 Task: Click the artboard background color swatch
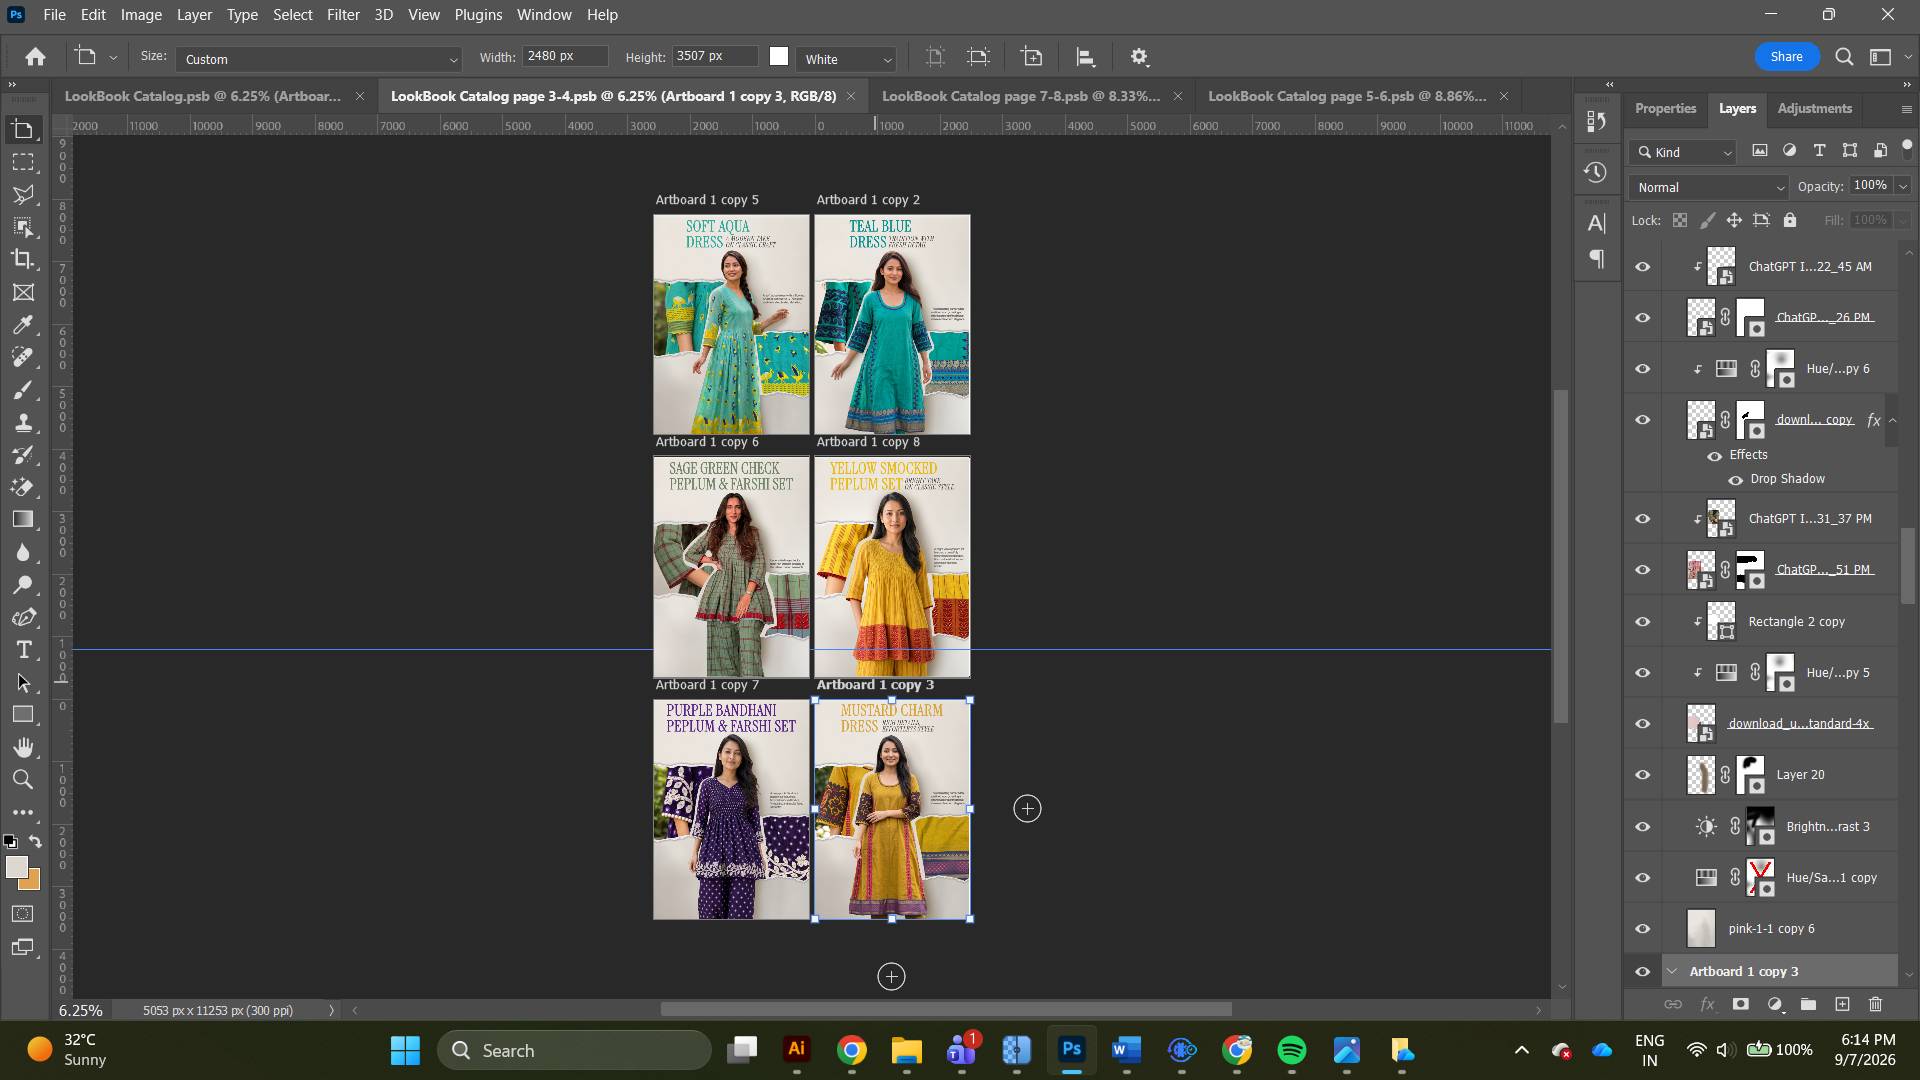779,57
